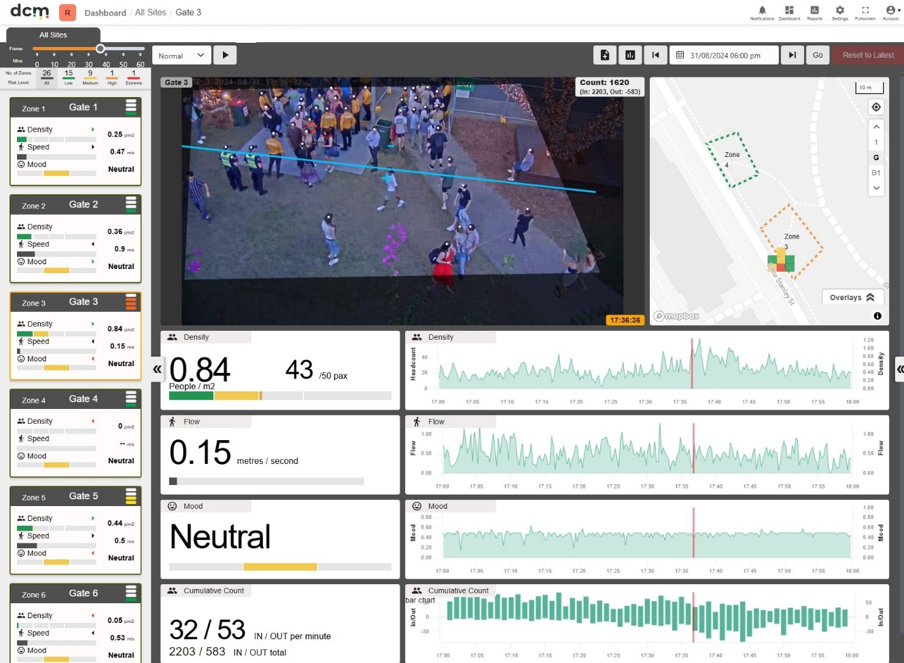Open the Normal playback speed dropdown
Viewport: 904px width, 663px height.
tap(181, 55)
